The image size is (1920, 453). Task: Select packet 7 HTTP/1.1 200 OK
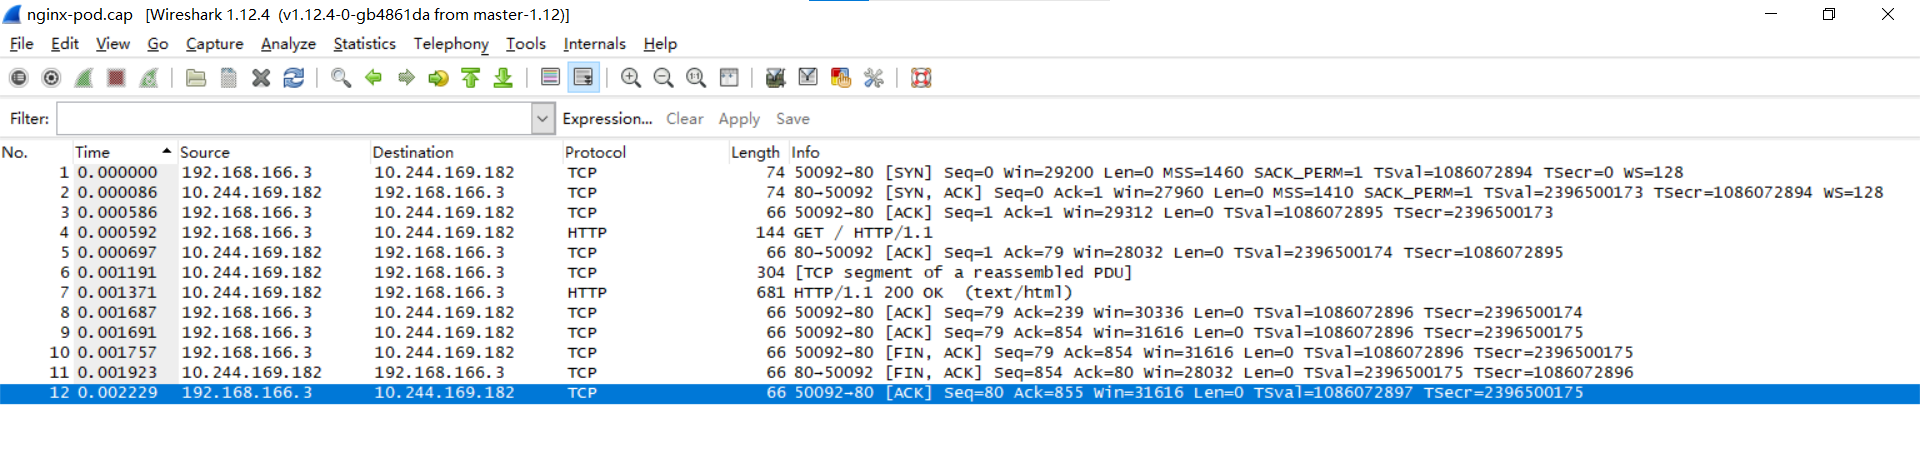tap(960, 292)
